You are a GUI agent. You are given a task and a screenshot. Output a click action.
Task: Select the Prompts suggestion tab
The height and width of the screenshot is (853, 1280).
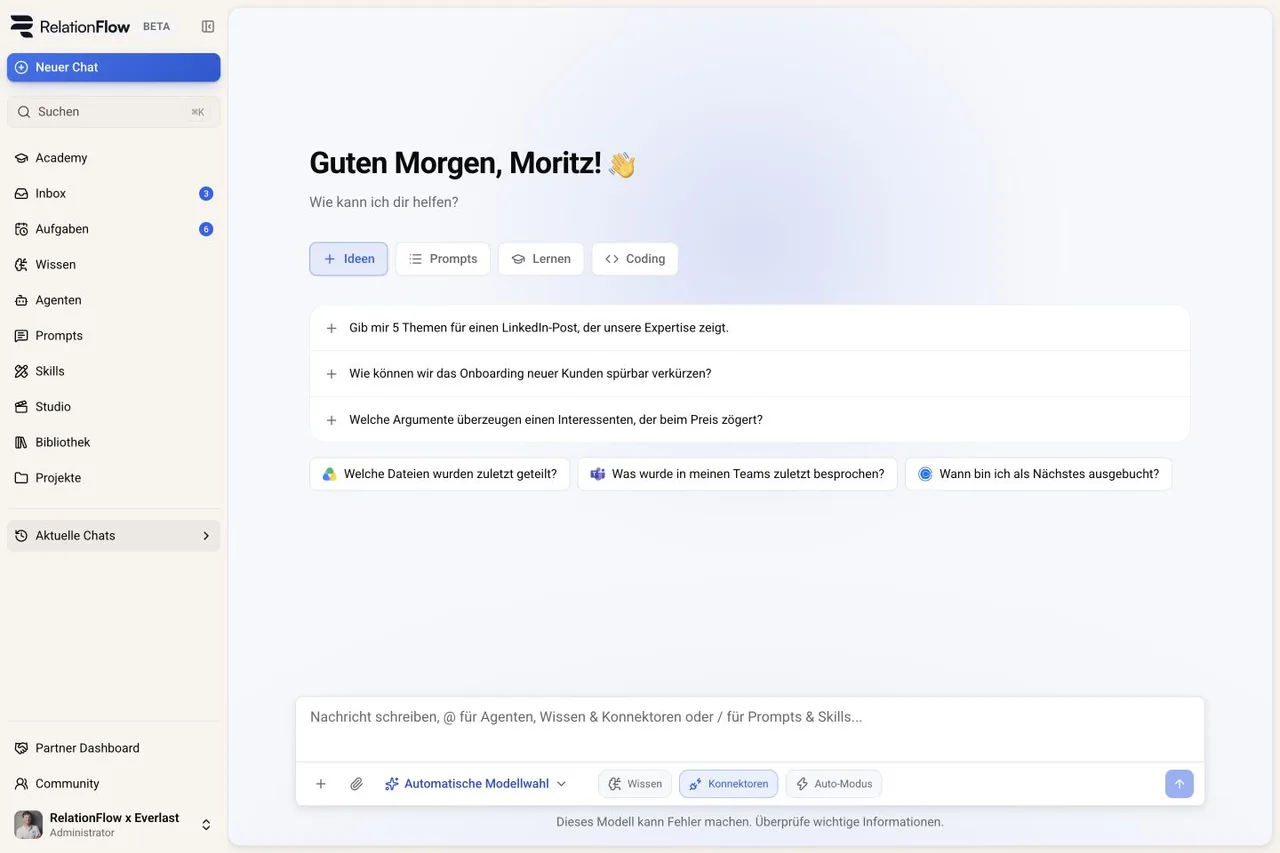[443, 259]
